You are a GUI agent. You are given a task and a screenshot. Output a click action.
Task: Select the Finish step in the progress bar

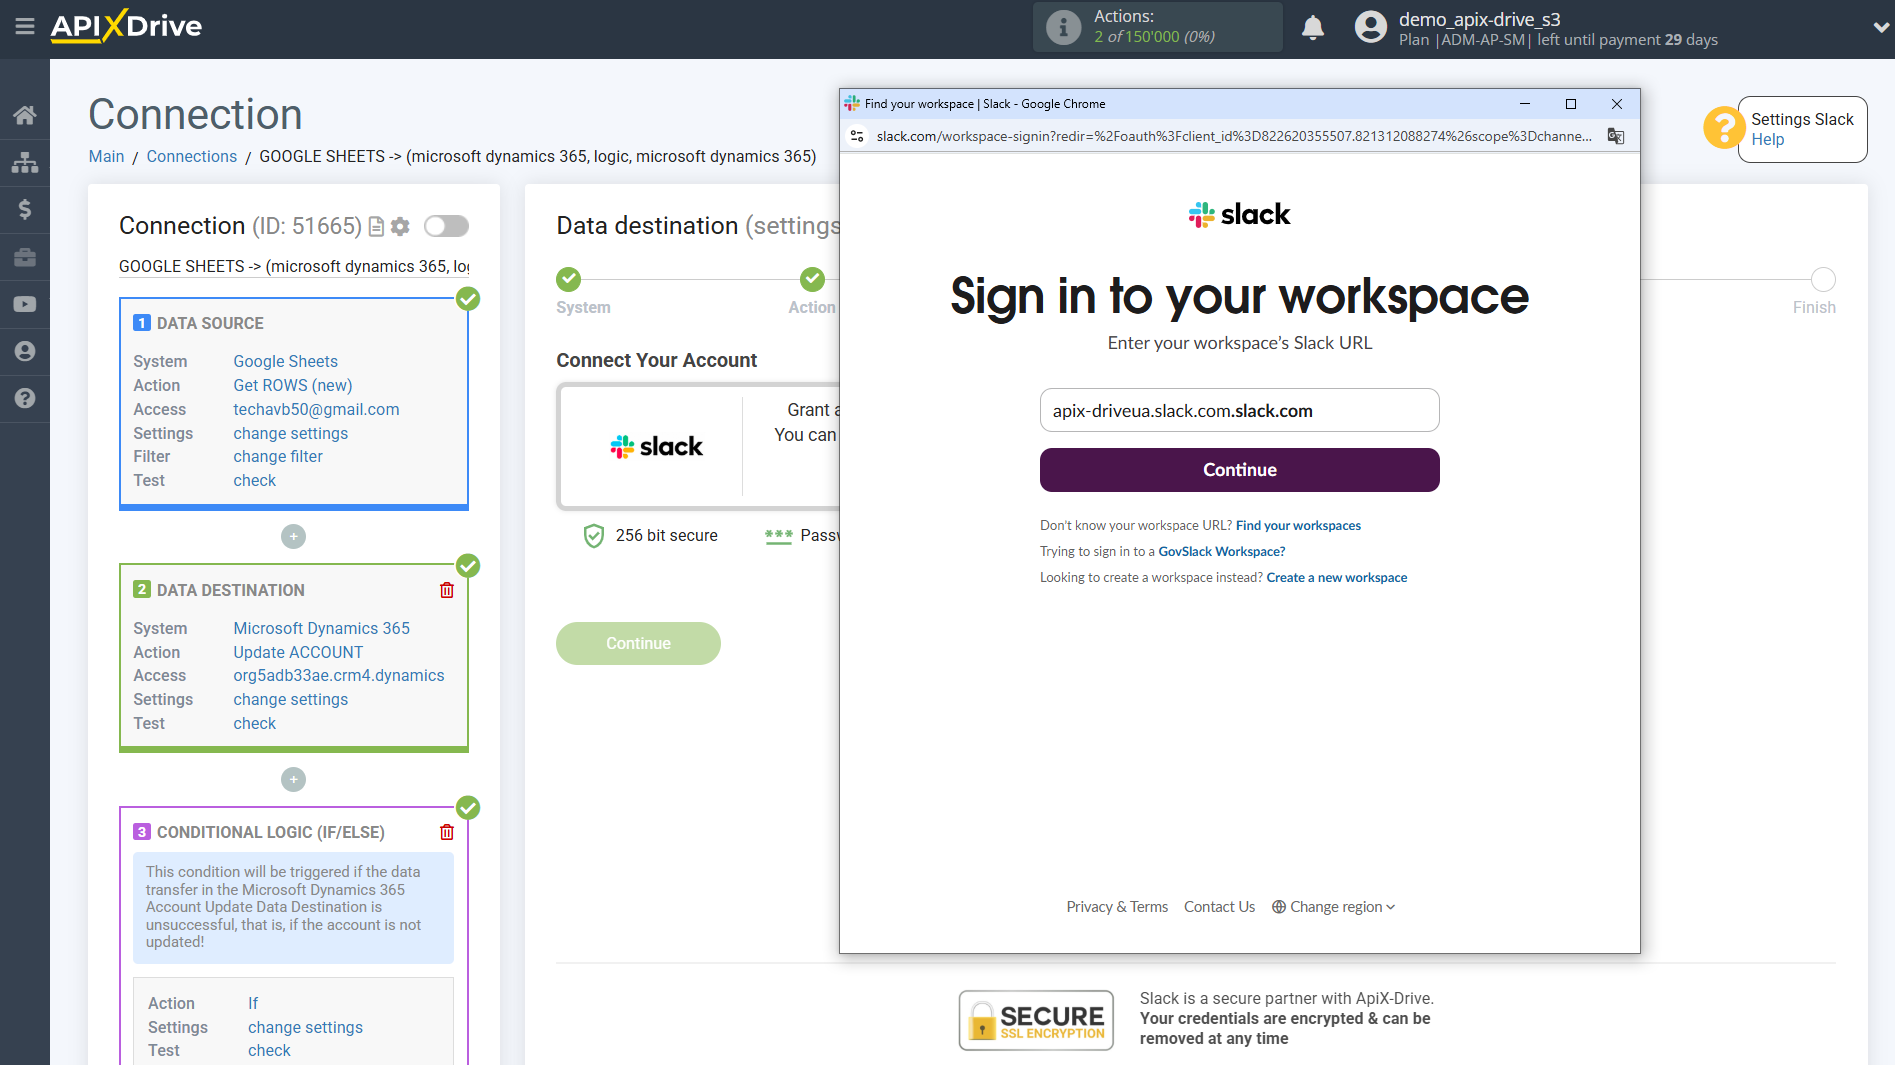(1823, 279)
